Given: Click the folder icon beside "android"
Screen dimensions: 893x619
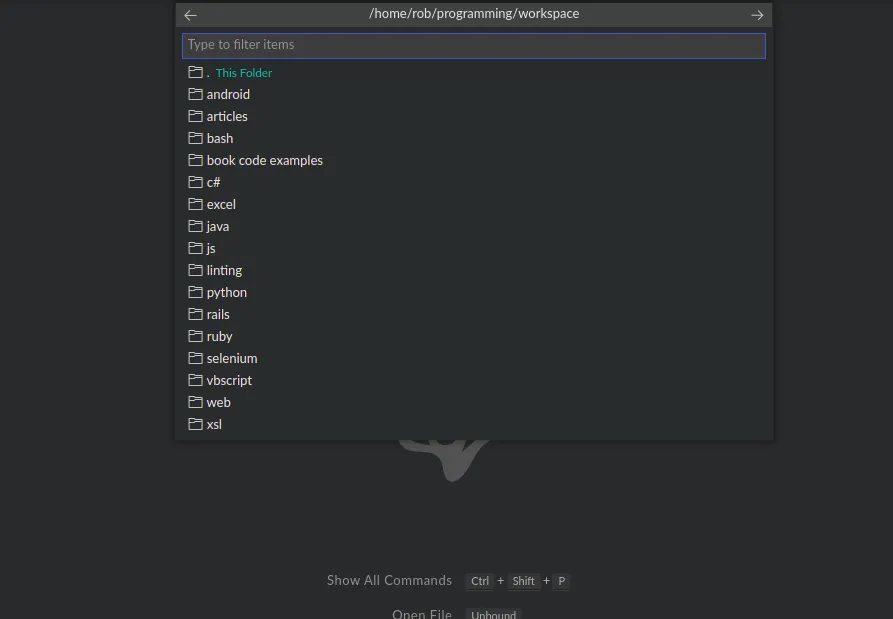Looking at the screenshot, I should point(195,94).
